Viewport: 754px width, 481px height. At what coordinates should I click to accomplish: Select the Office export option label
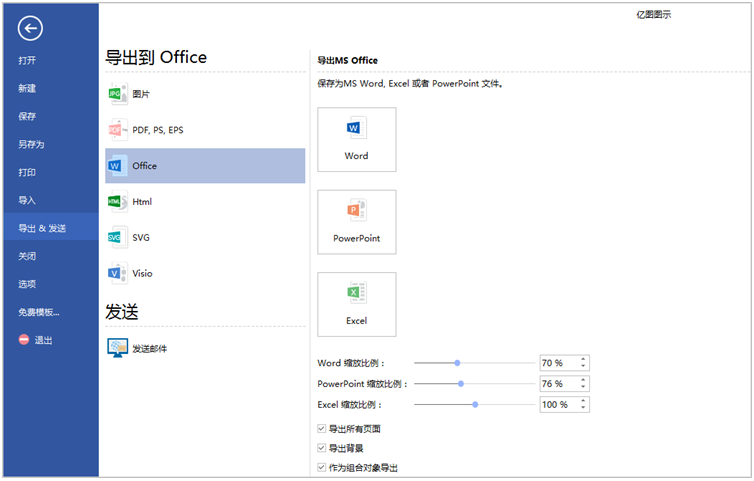click(x=145, y=165)
